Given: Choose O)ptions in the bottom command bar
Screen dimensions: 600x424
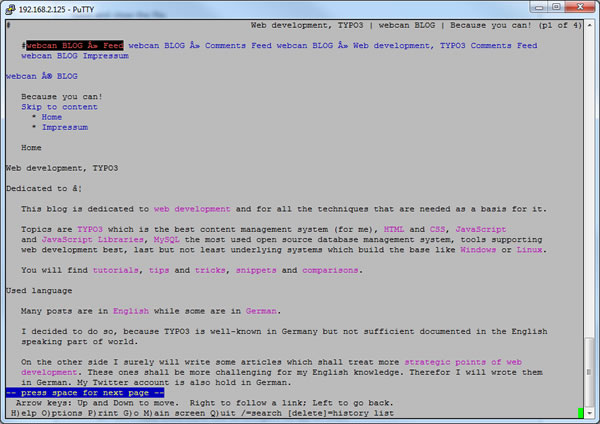Looking at the screenshot, I should coord(63,413).
